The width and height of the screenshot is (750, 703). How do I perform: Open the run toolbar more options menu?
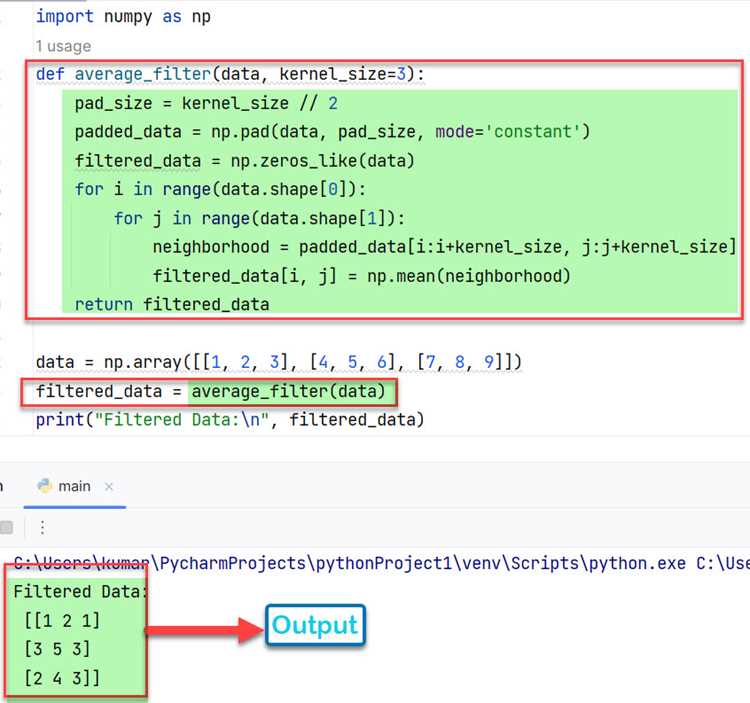pos(43,527)
